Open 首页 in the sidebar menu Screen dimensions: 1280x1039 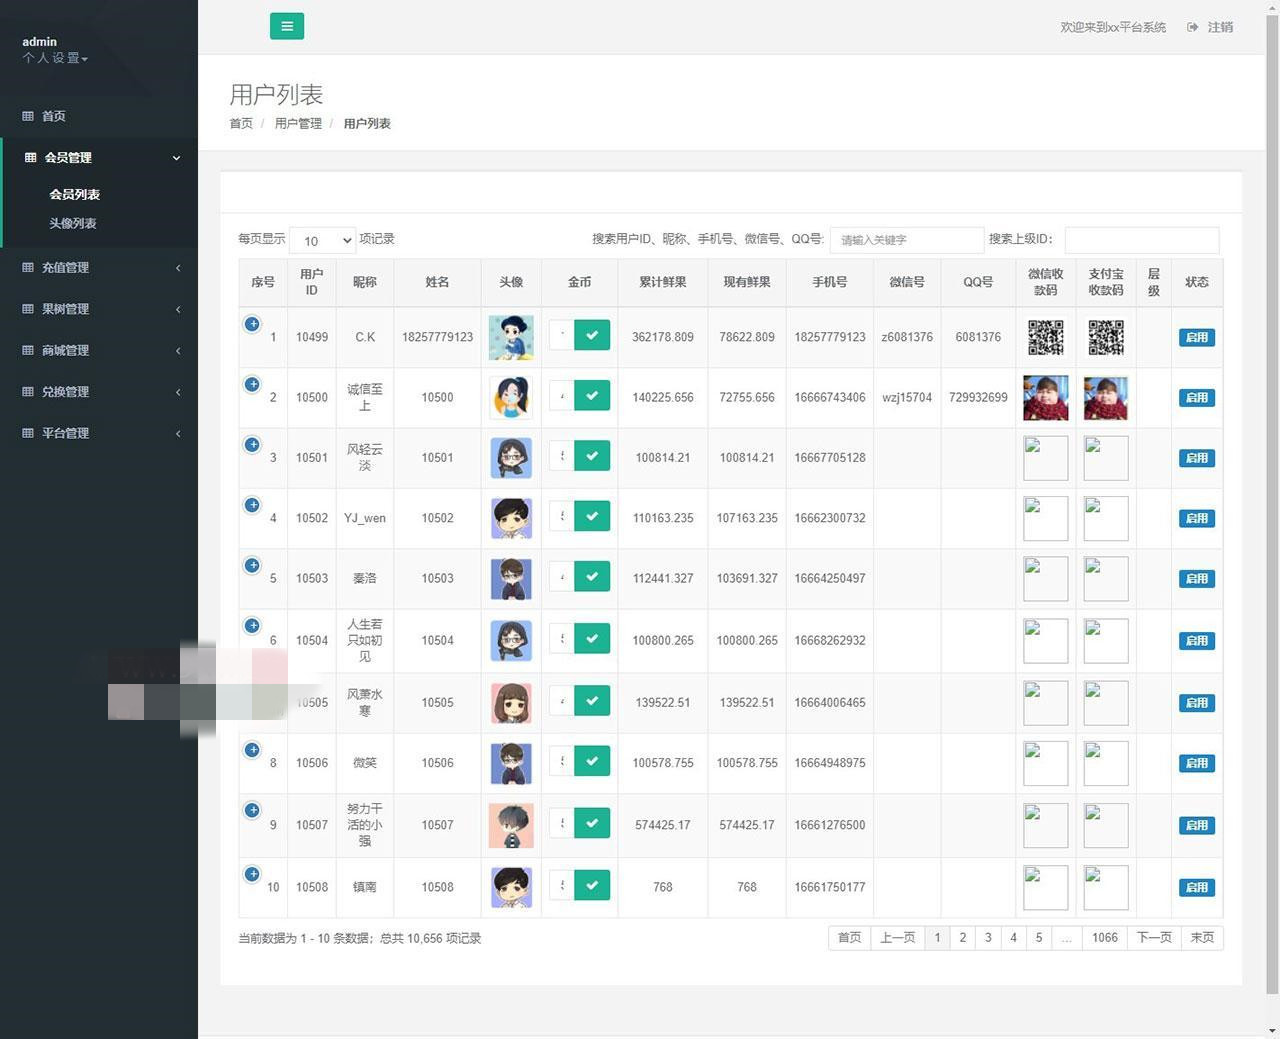tap(54, 116)
